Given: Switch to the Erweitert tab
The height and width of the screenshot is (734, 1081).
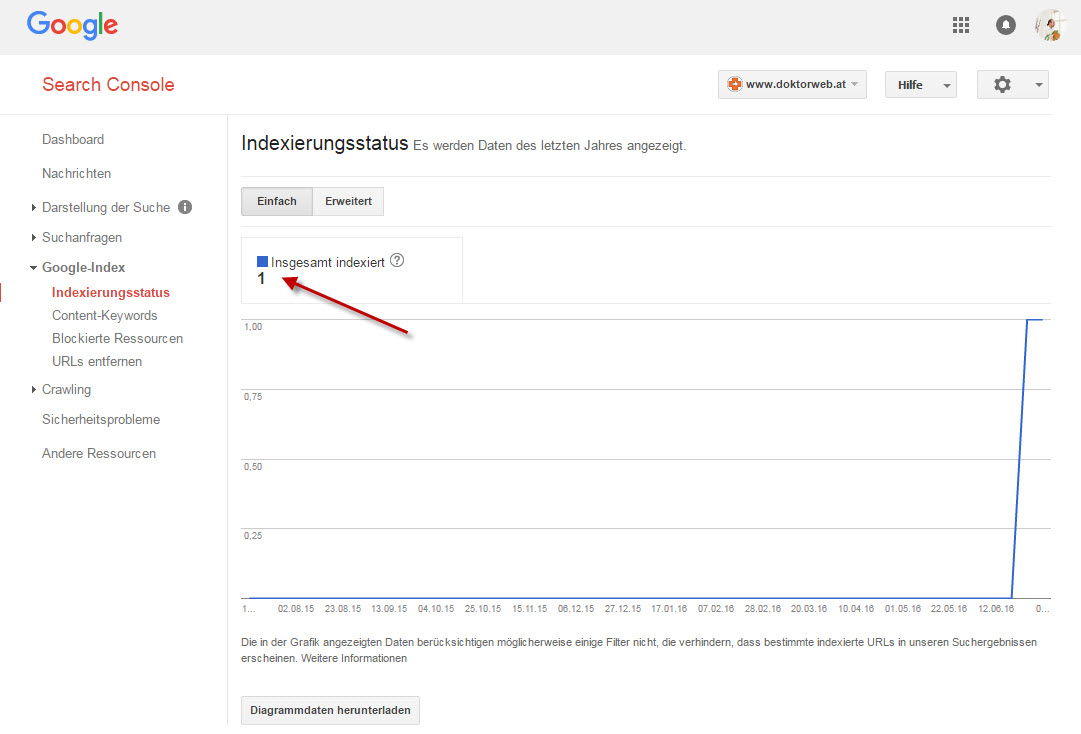Looking at the screenshot, I should click(x=348, y=201).
